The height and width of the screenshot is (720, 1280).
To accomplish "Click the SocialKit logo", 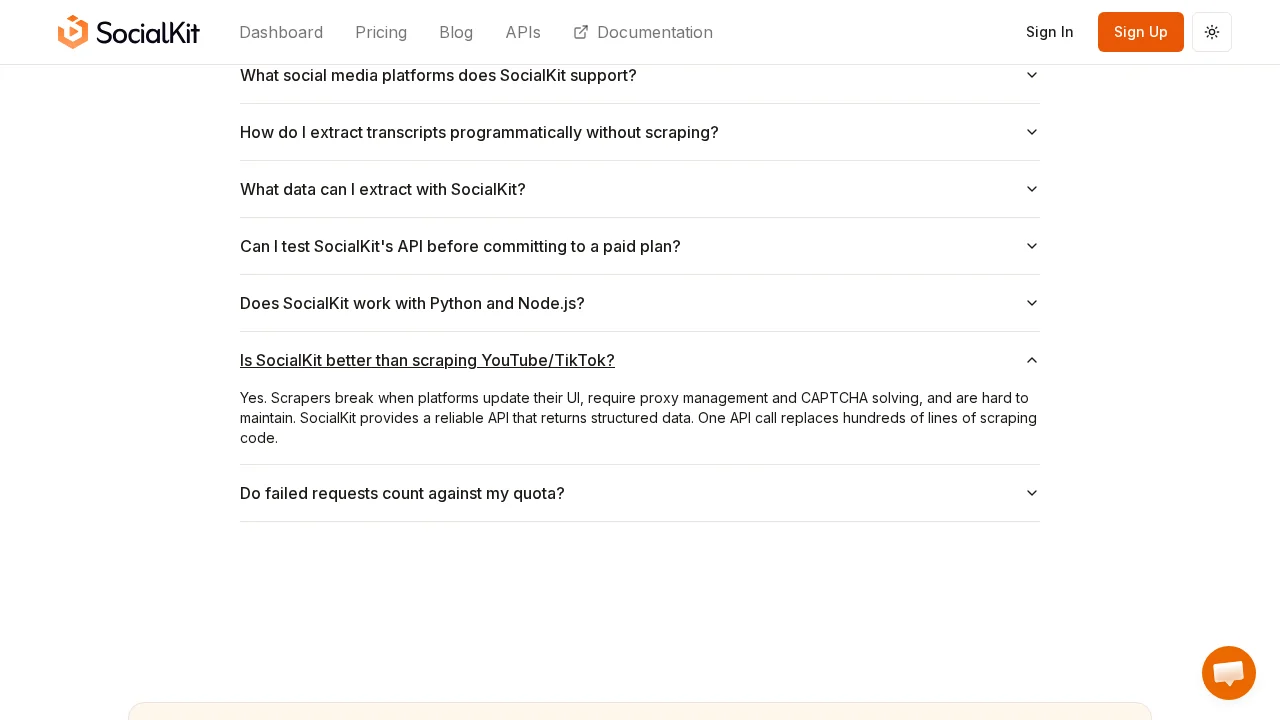I will tap(129, 32).
